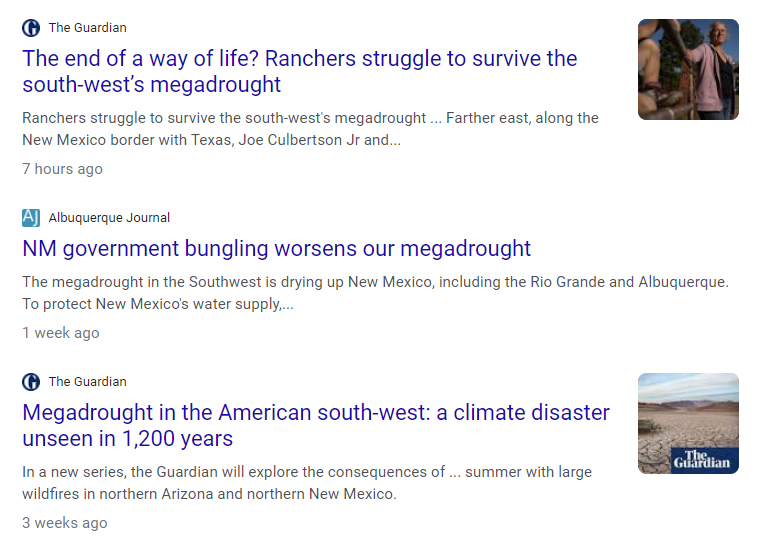Click The Guardian favicon above the climate disaster article

(31, 382)
